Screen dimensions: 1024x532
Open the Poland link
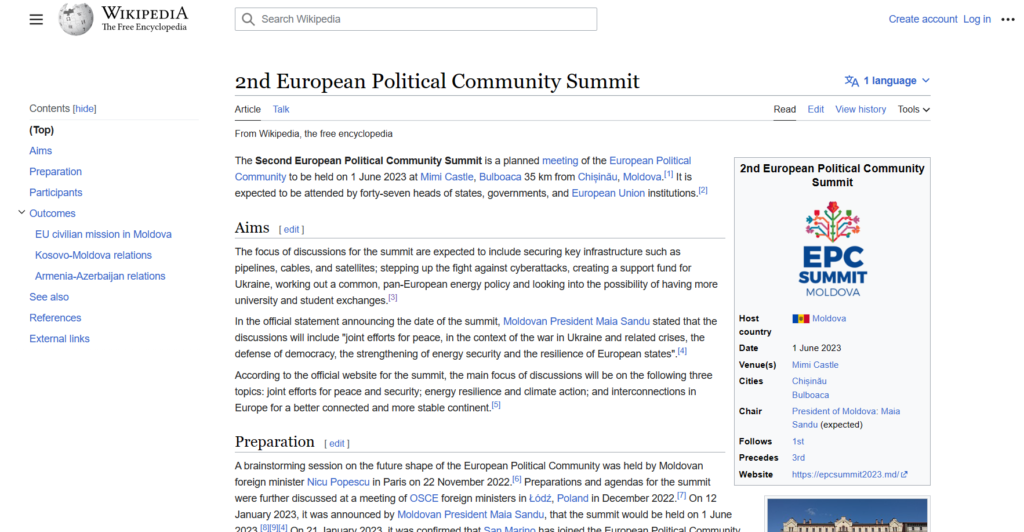click(573, 498)
